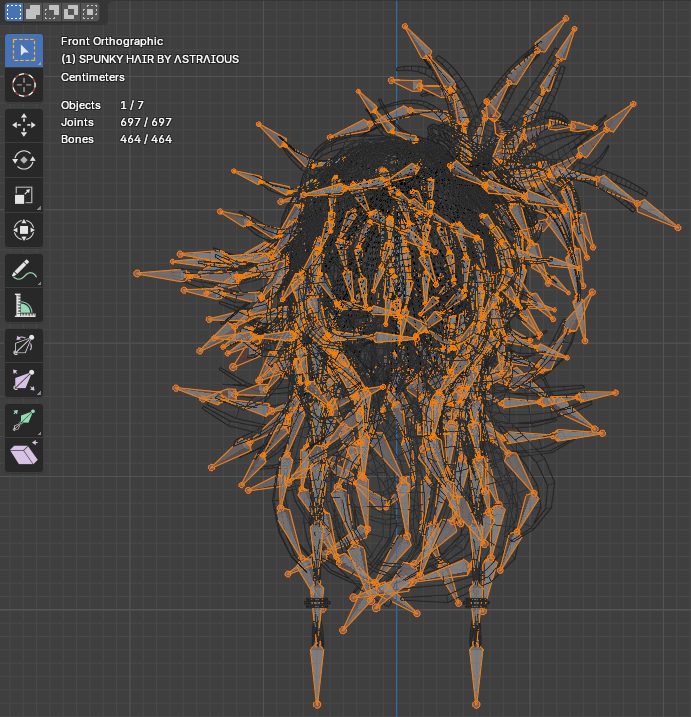This screenshot has height=717, width=691.
Task: Activate the bone Roll tool
Action: click(x=24, y=345)
